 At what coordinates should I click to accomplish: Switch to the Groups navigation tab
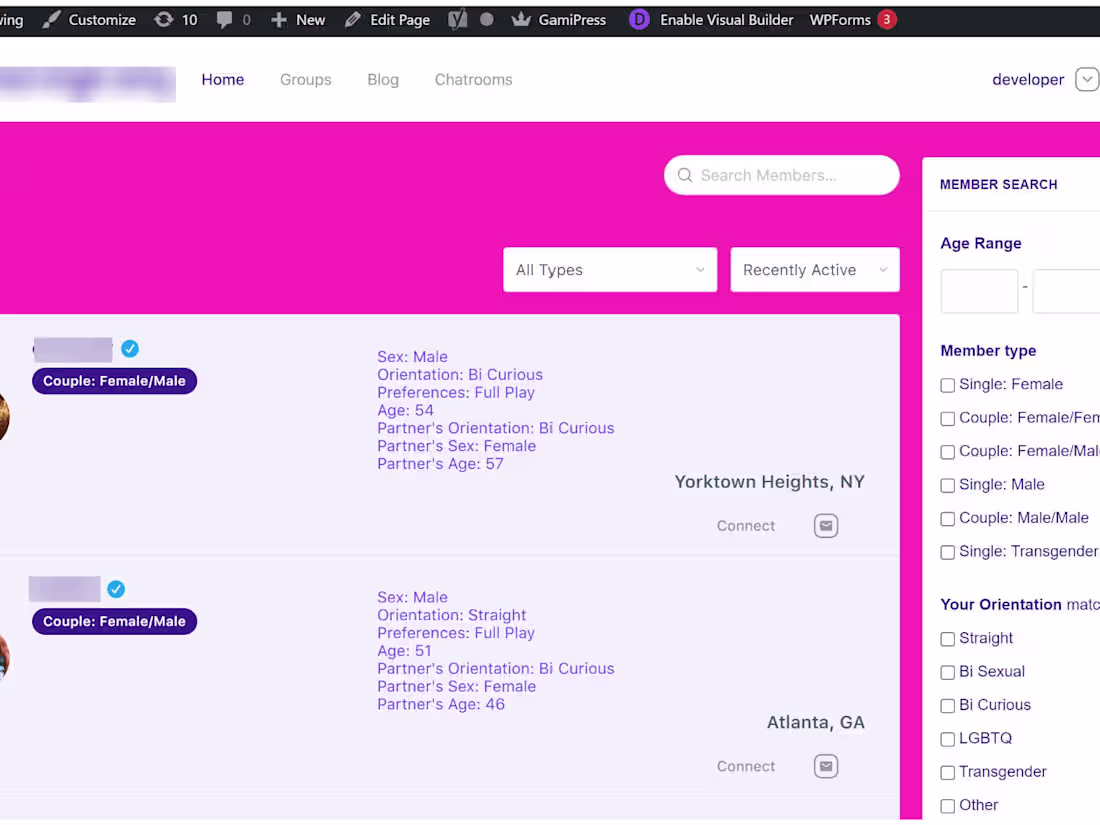(x=305, y=79)
